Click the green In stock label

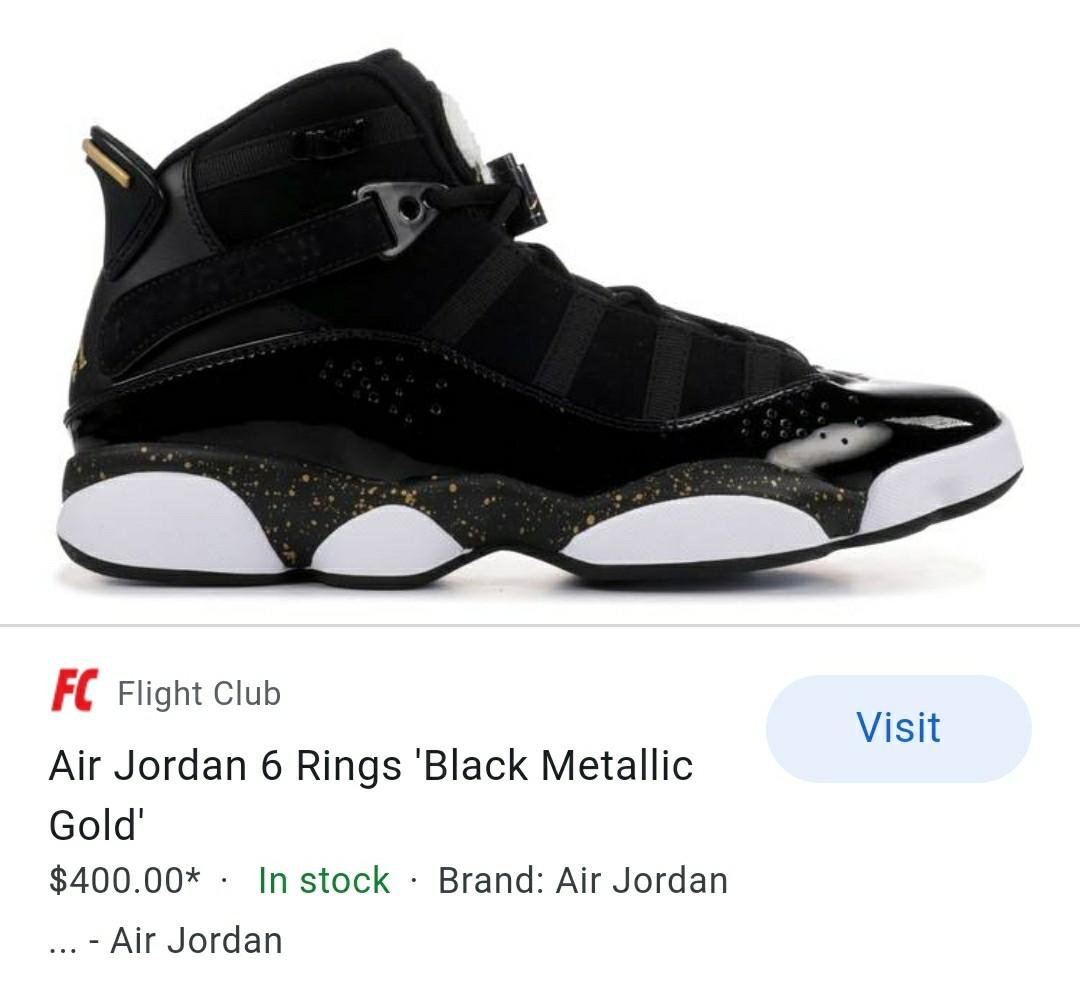coord(324,880)
